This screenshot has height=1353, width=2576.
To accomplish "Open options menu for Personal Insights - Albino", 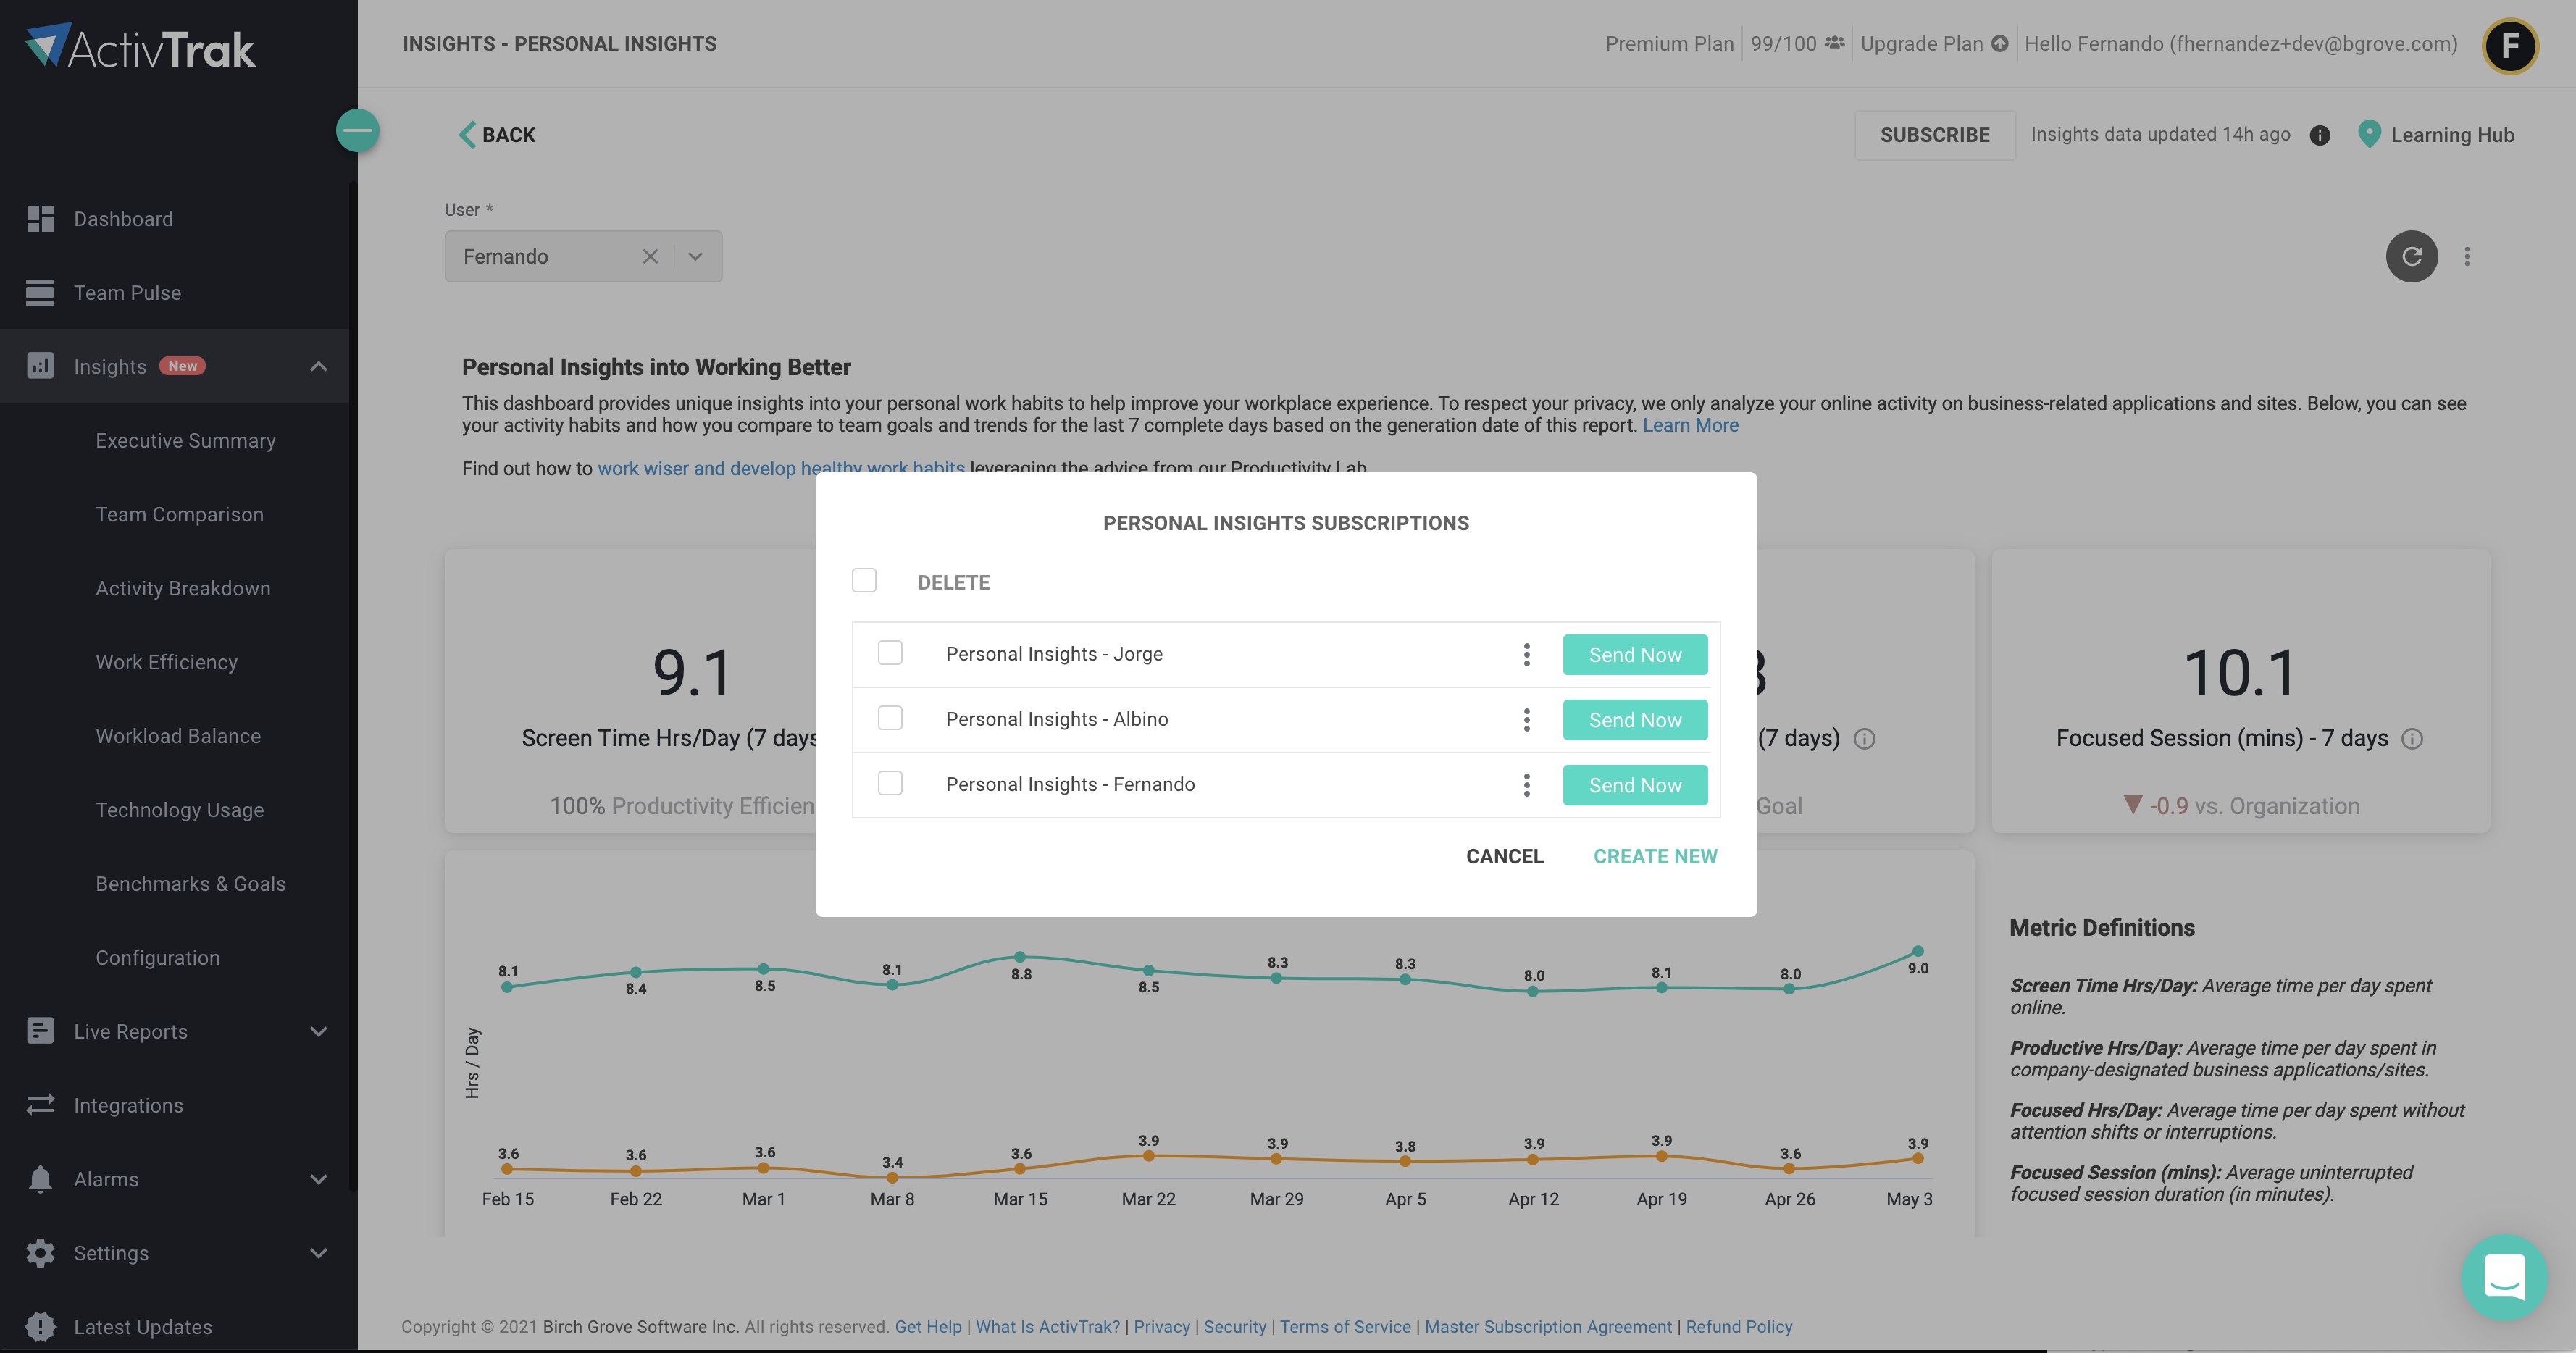I will (1526, 719).
